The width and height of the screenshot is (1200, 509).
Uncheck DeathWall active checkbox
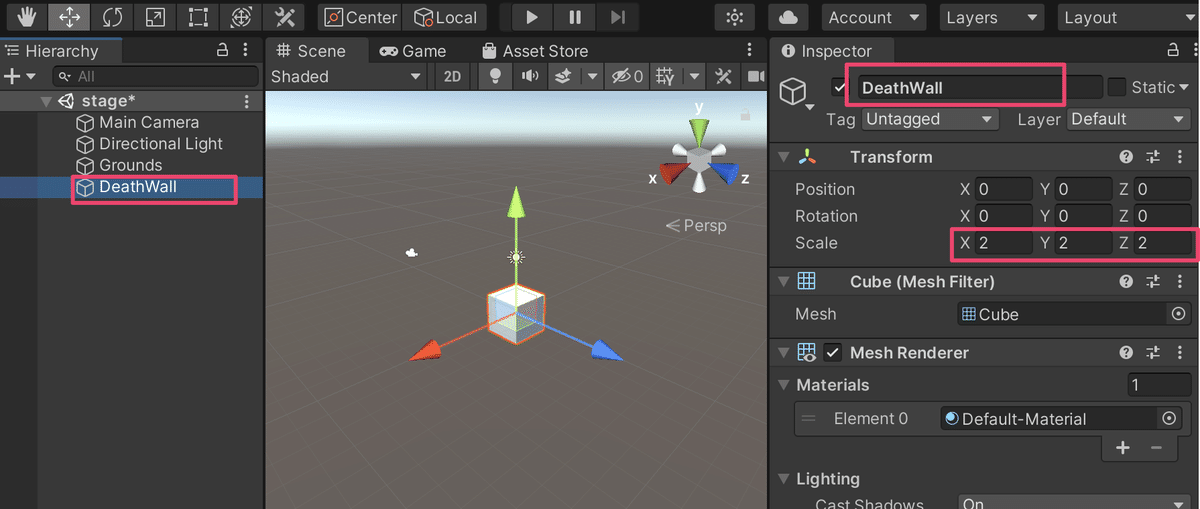(x=840, y=87)
